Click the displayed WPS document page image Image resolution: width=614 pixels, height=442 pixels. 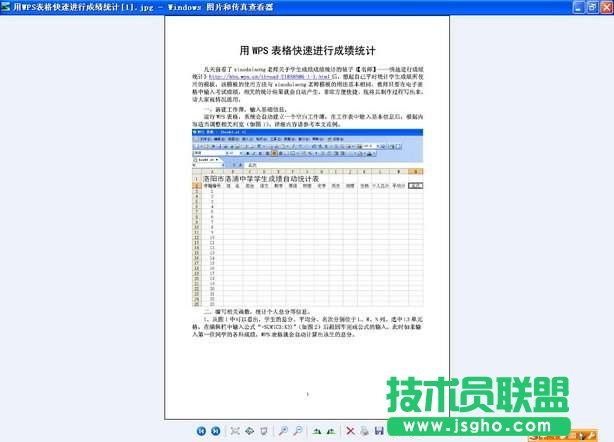307,217
